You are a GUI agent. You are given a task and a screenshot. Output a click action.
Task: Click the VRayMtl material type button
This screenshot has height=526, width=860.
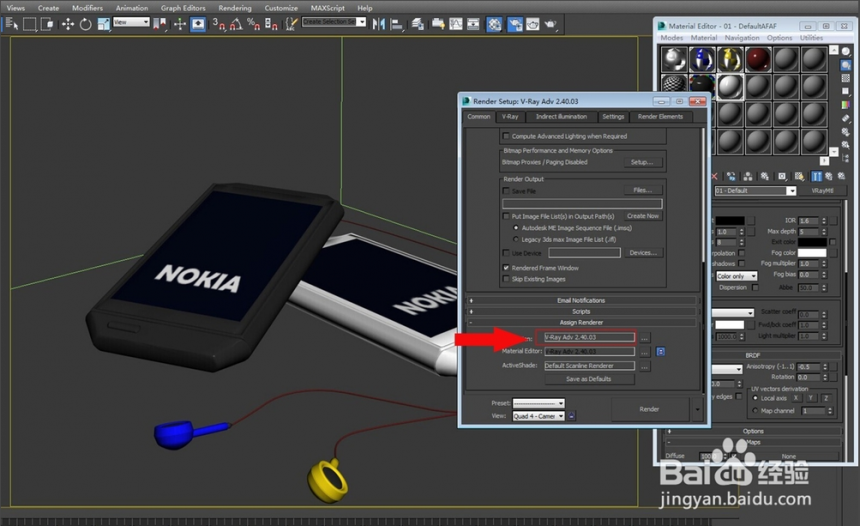tap(823, 191)
